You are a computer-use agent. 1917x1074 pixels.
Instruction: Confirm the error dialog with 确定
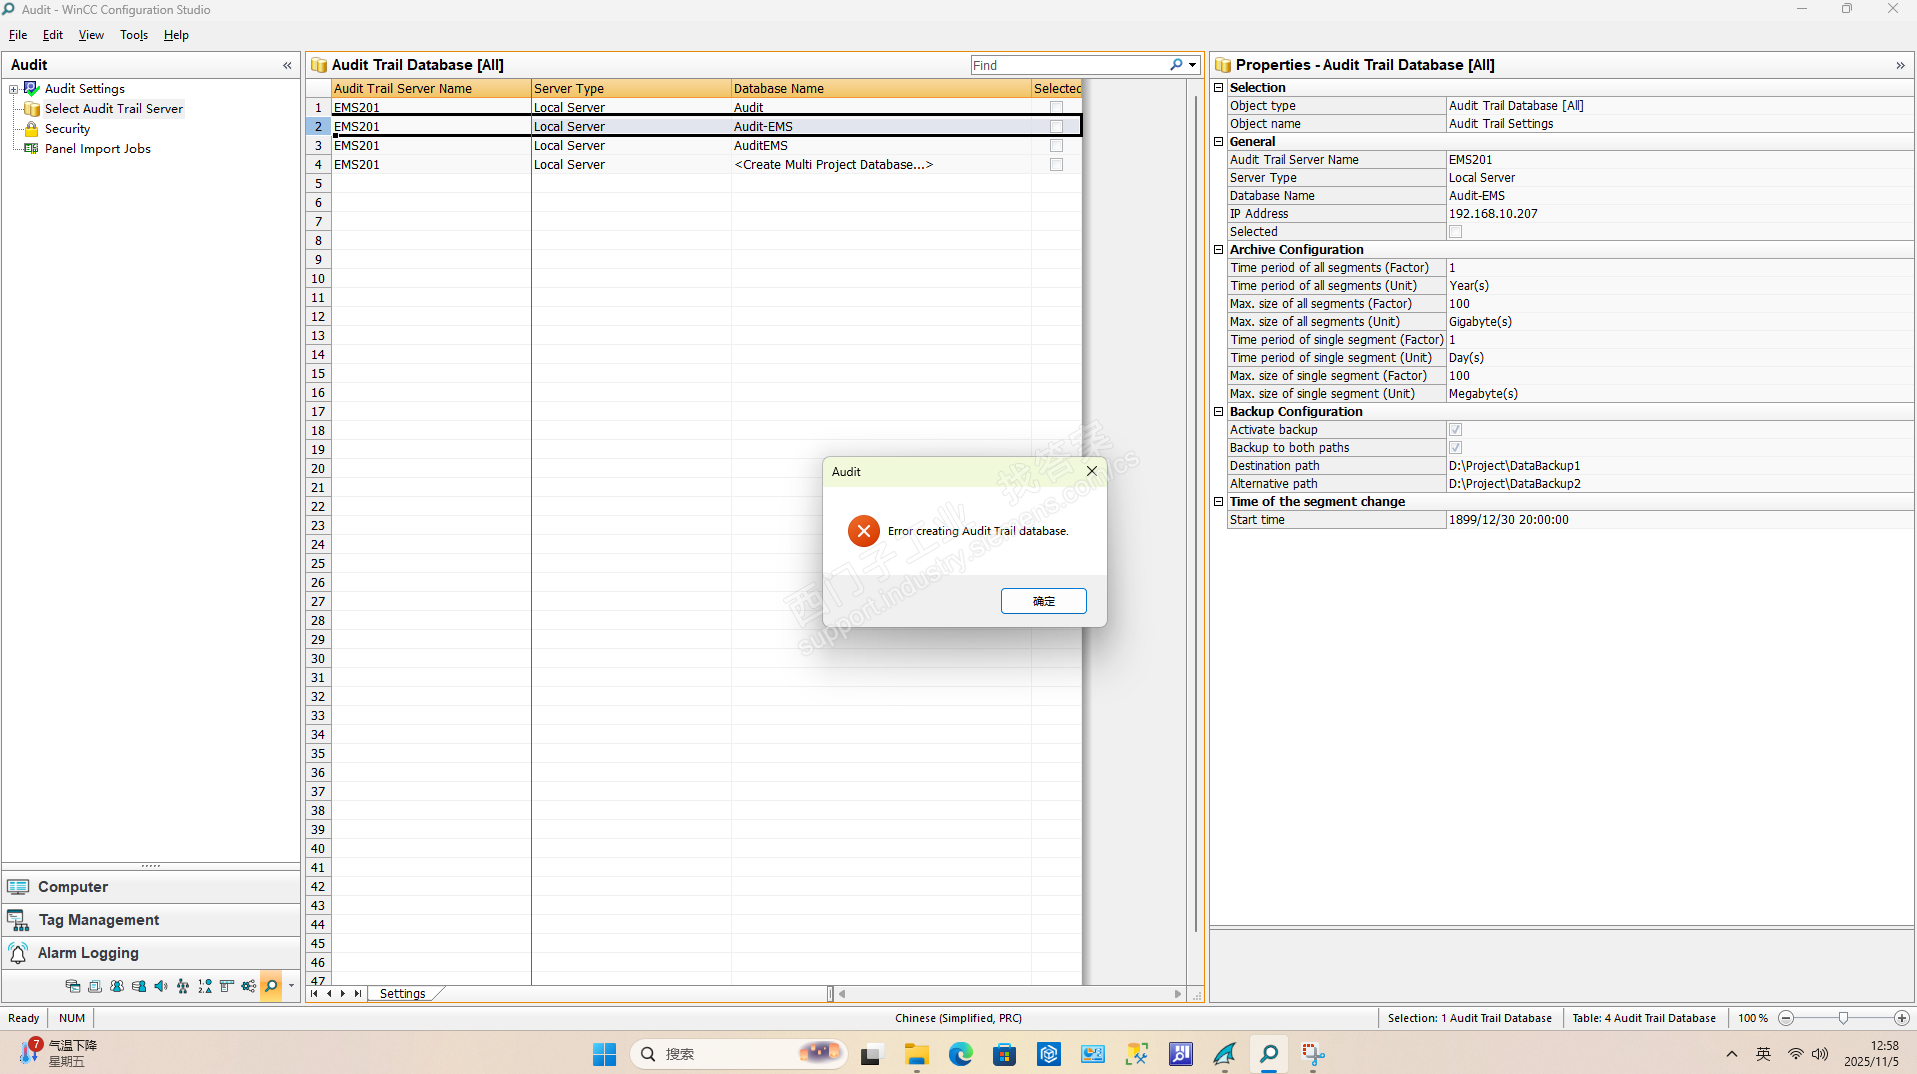tap(1043, 601)
